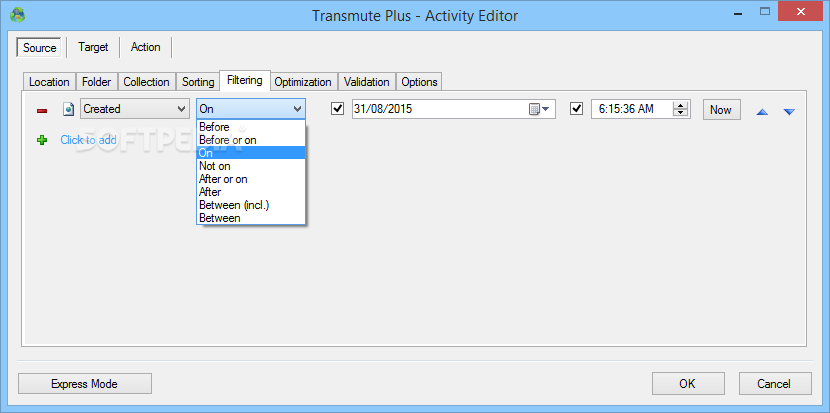Choose After or on option
The width and height of the screenshot is (830, 413).
click(251, 179)
